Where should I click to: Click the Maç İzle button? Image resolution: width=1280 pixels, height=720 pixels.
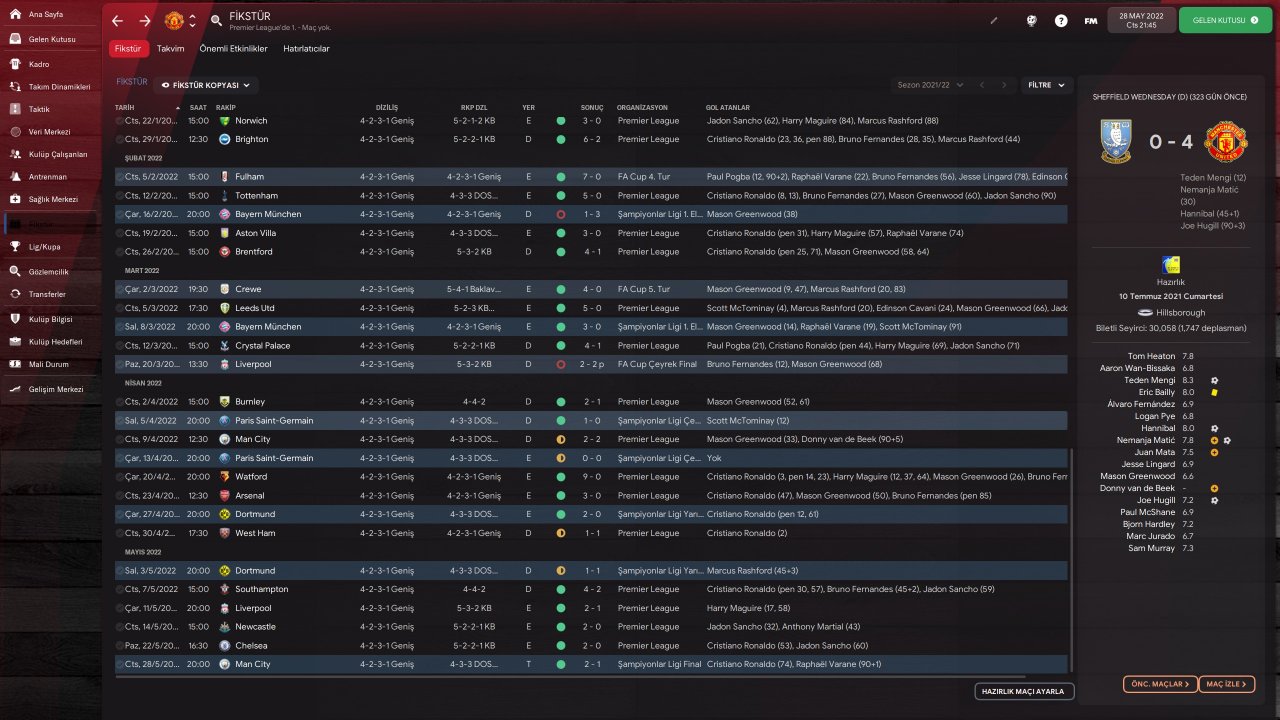1226,684
